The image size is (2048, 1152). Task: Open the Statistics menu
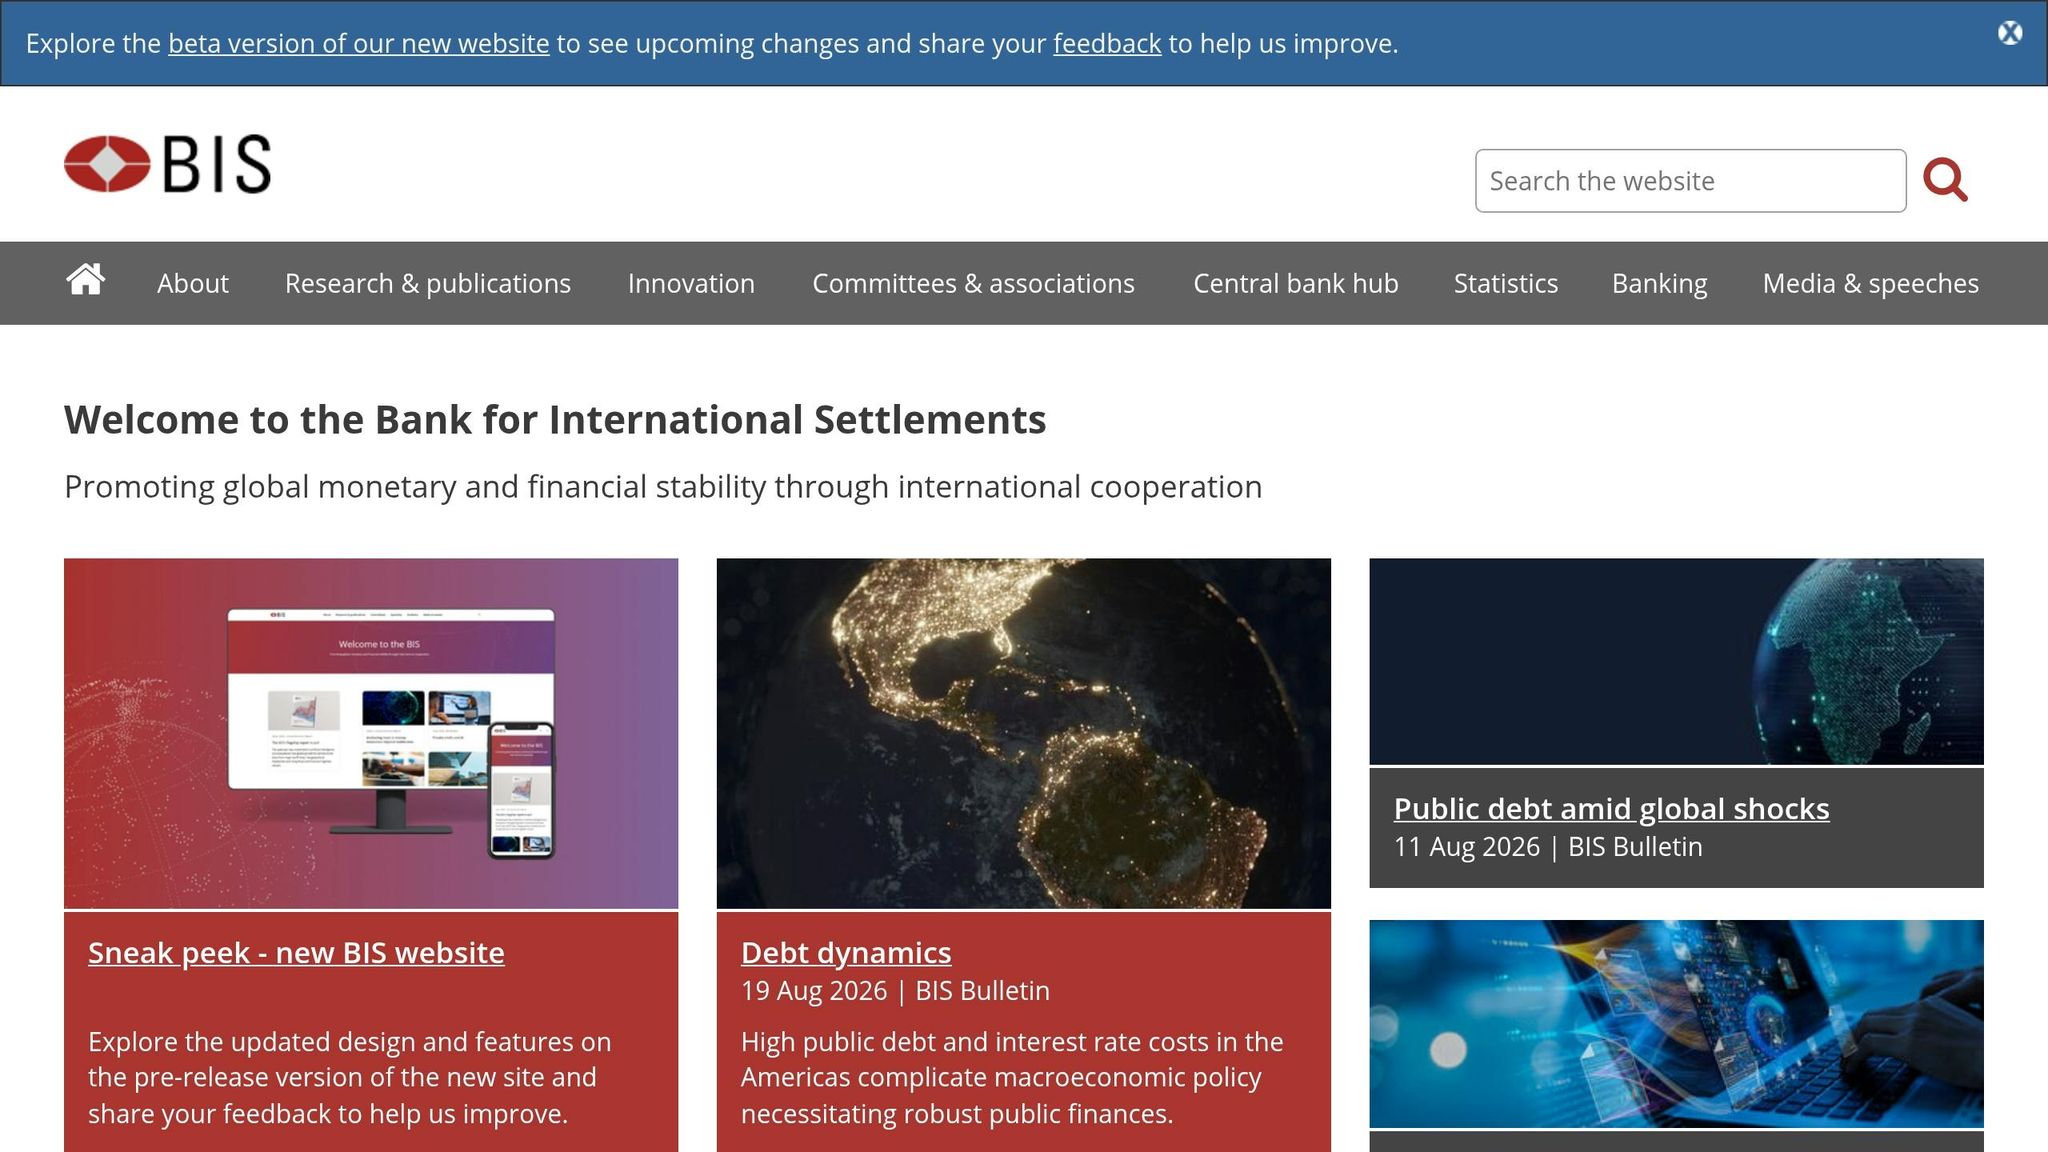[1506, 283]
